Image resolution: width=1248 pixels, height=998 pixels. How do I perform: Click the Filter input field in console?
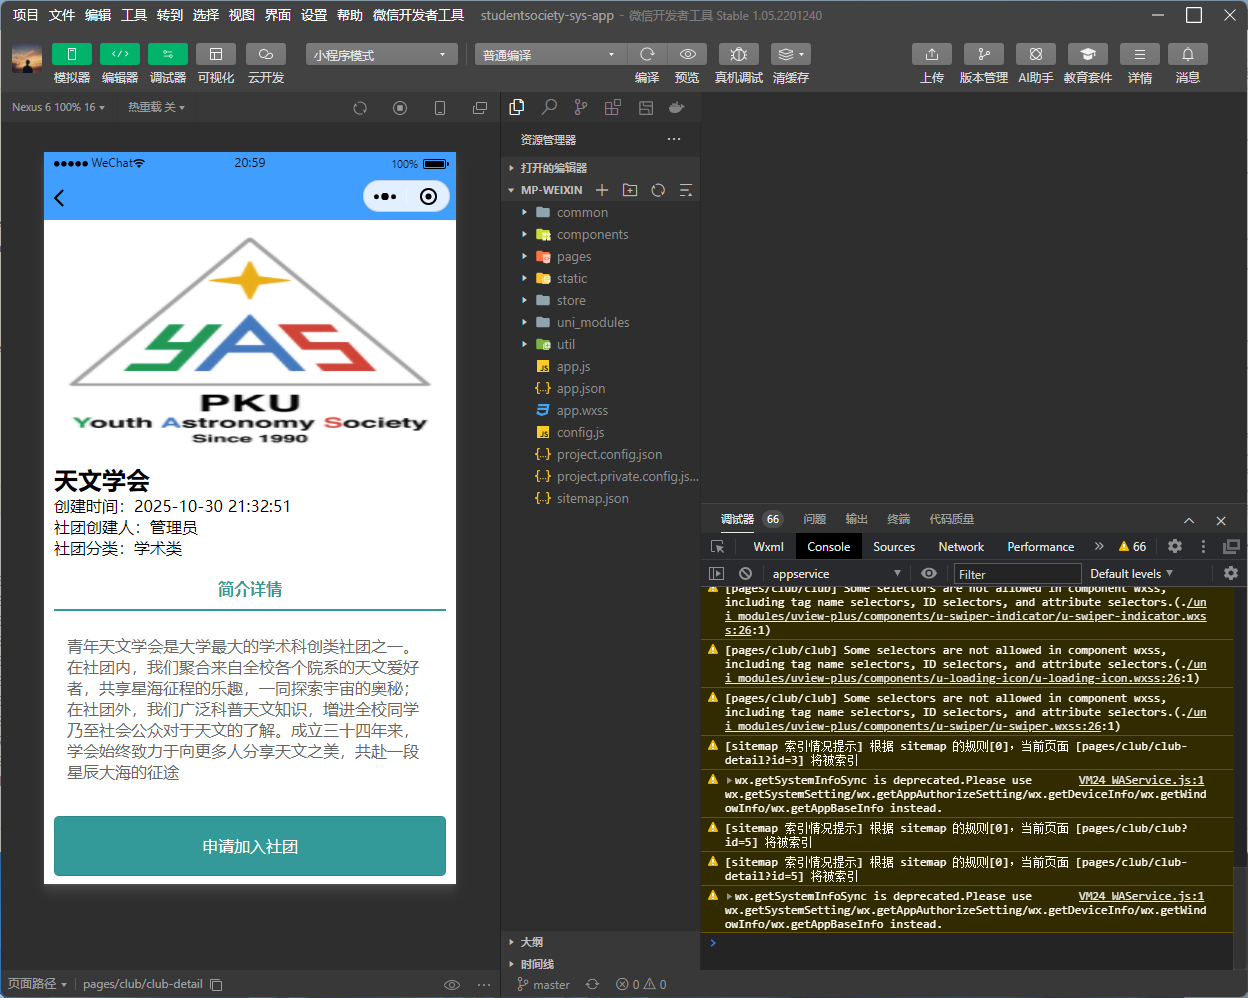(x=1017, y=573)
